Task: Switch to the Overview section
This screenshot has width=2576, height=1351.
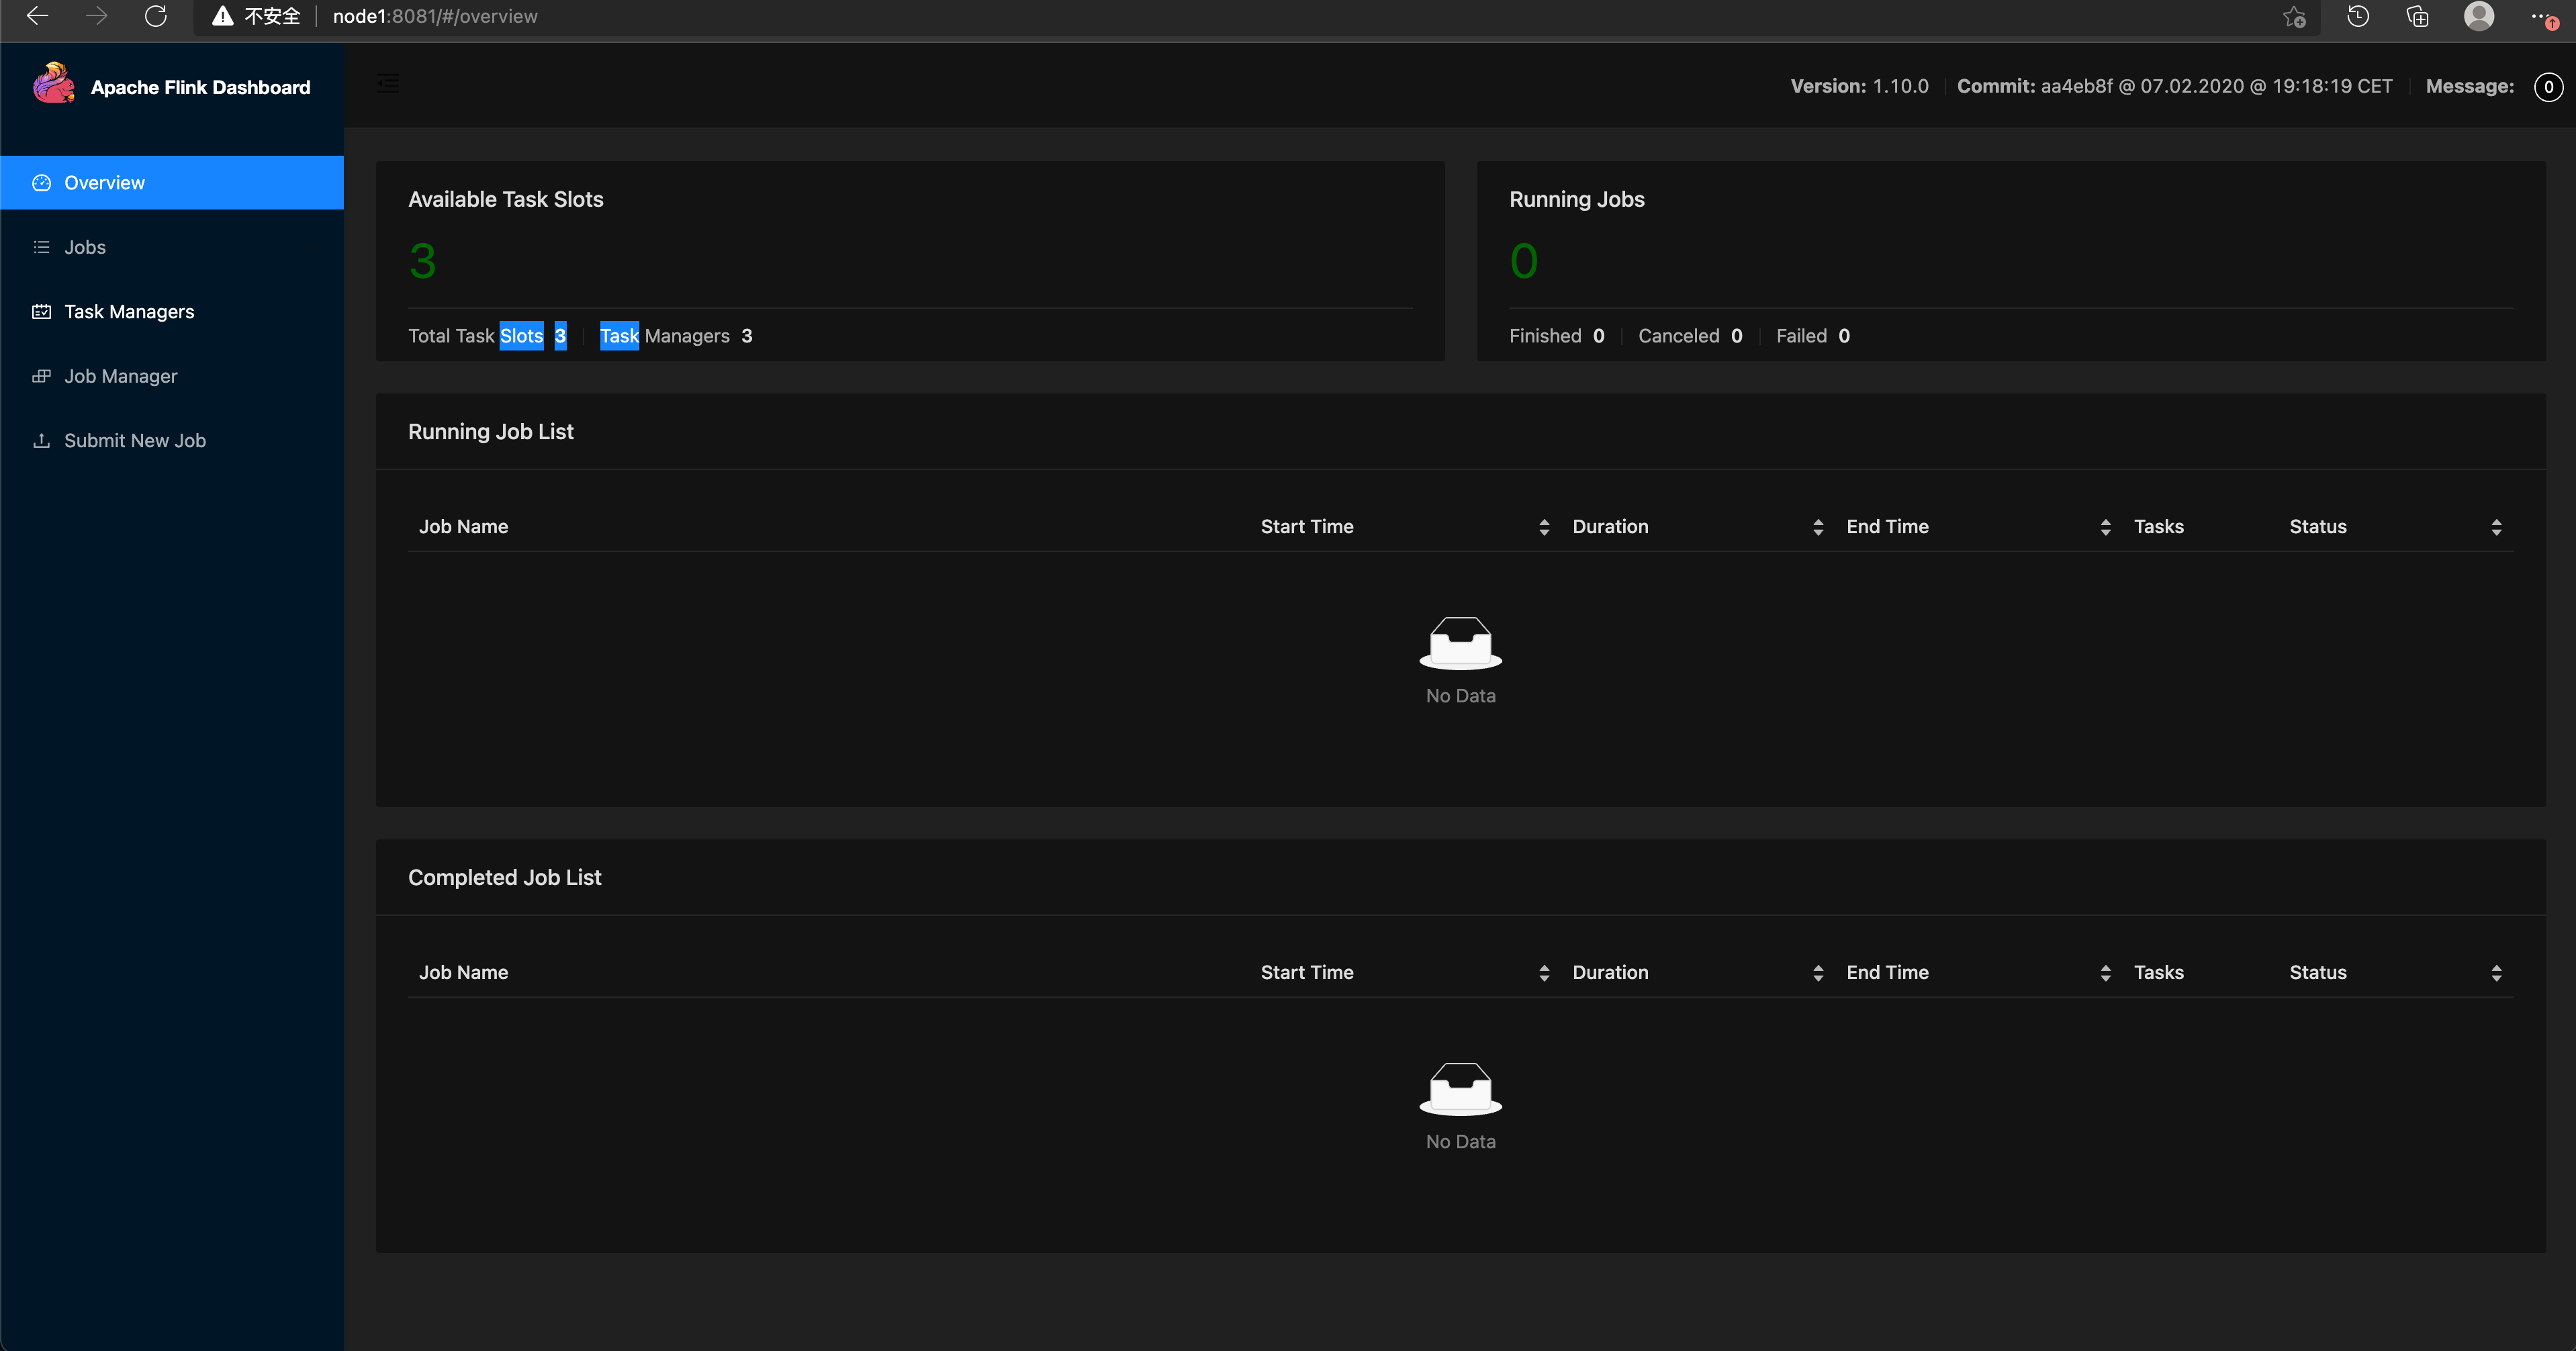Action: [105, 182]
